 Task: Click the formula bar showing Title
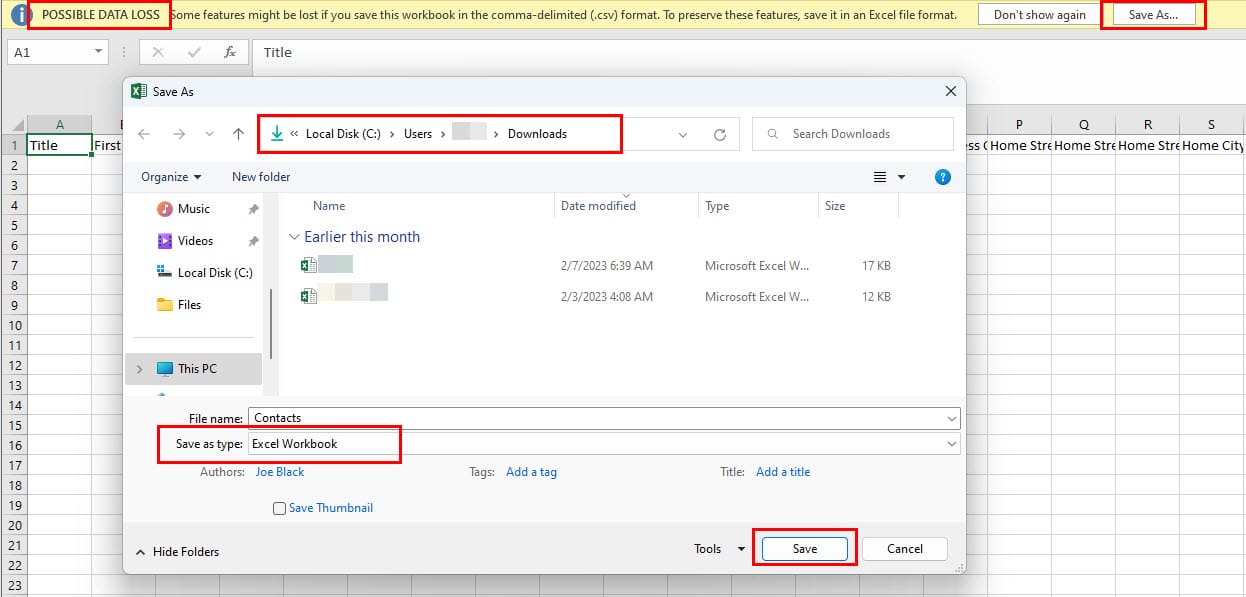point(749,52)
